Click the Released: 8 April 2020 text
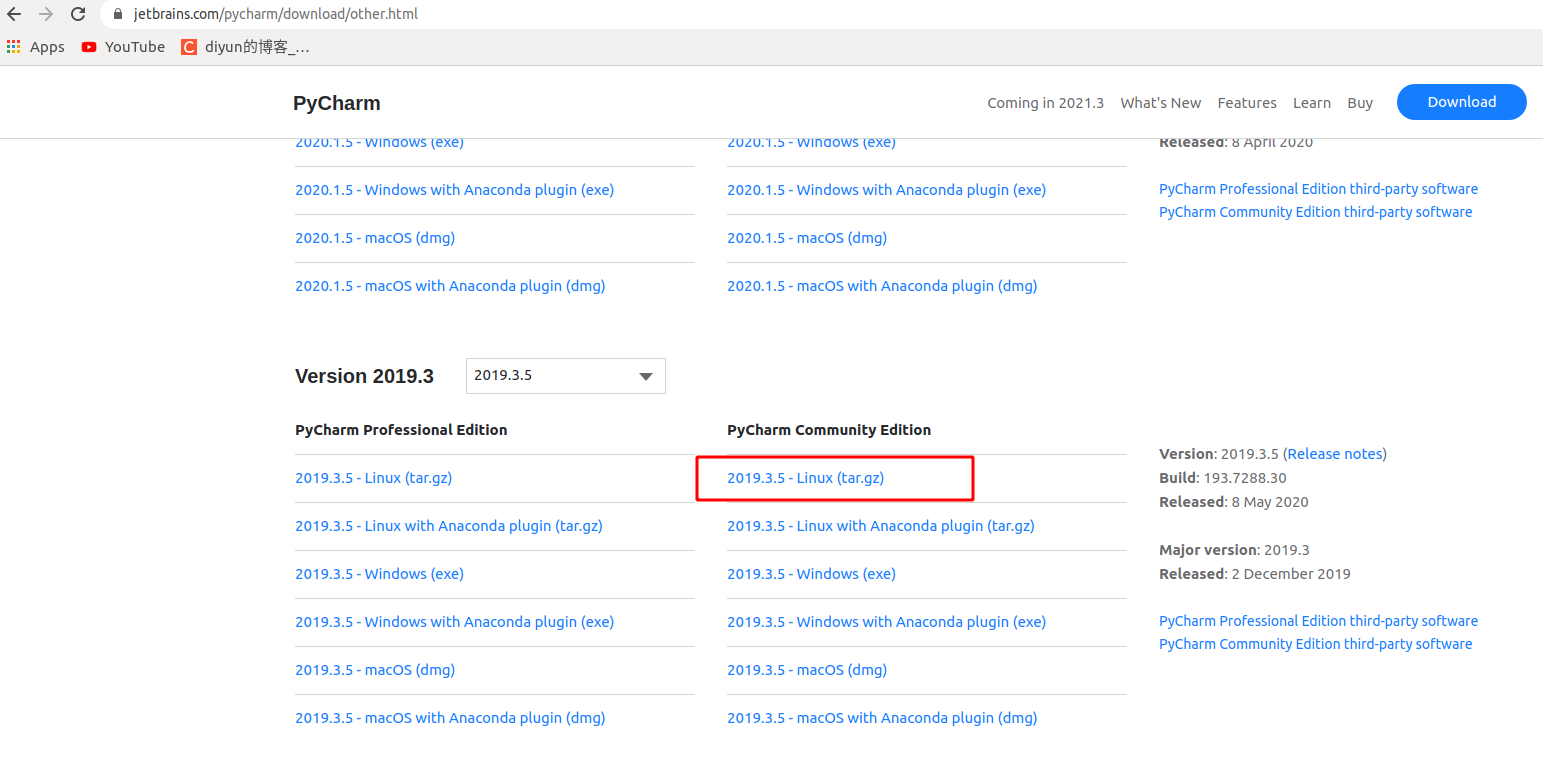Viewport: 1543px width, 772px height. [1236, 142]
